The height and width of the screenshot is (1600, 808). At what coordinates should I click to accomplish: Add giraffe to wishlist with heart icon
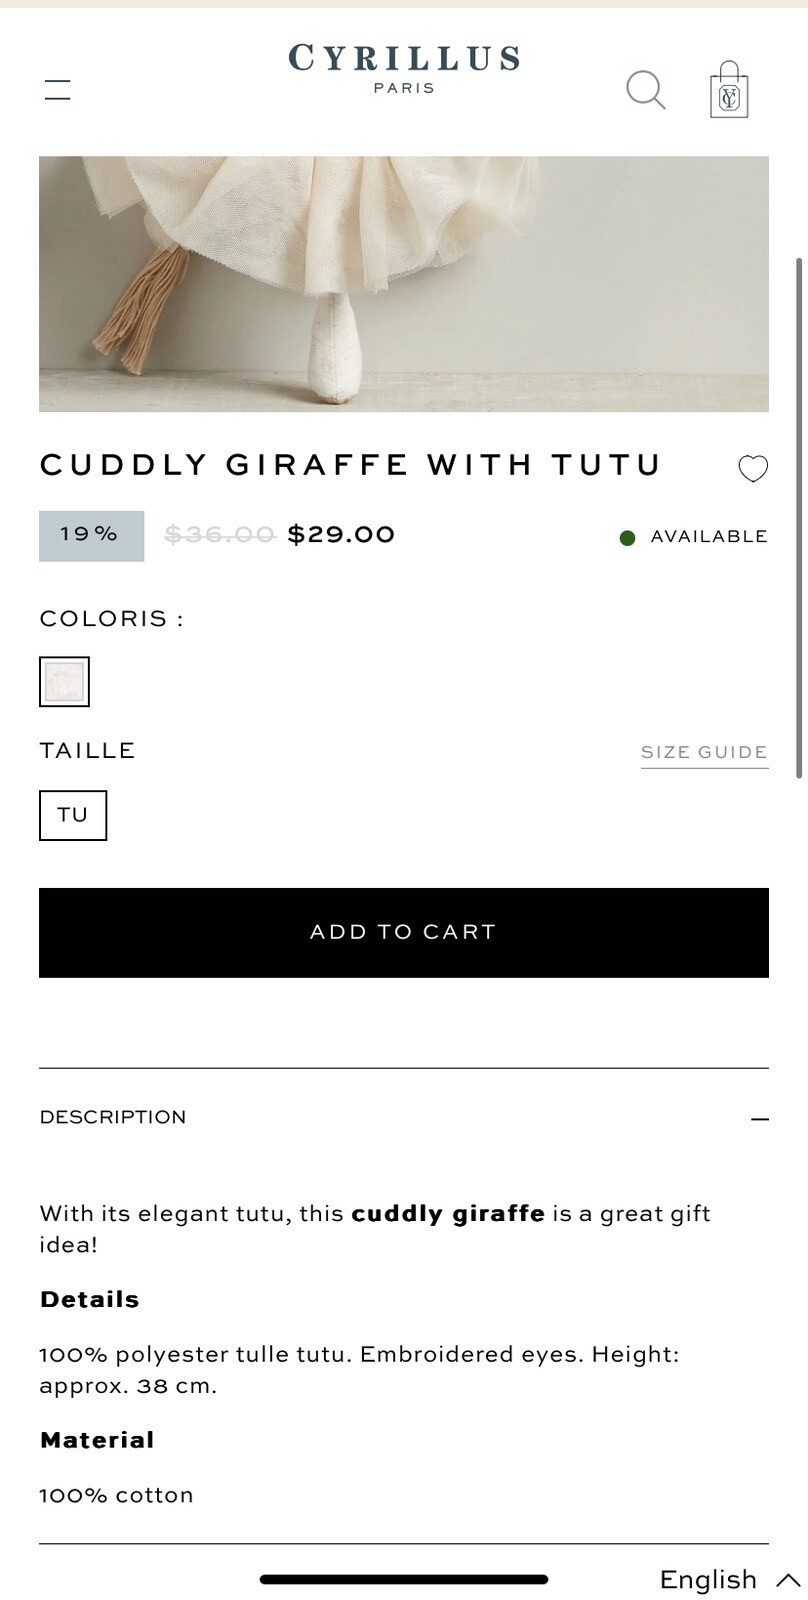tap(753, 469)
